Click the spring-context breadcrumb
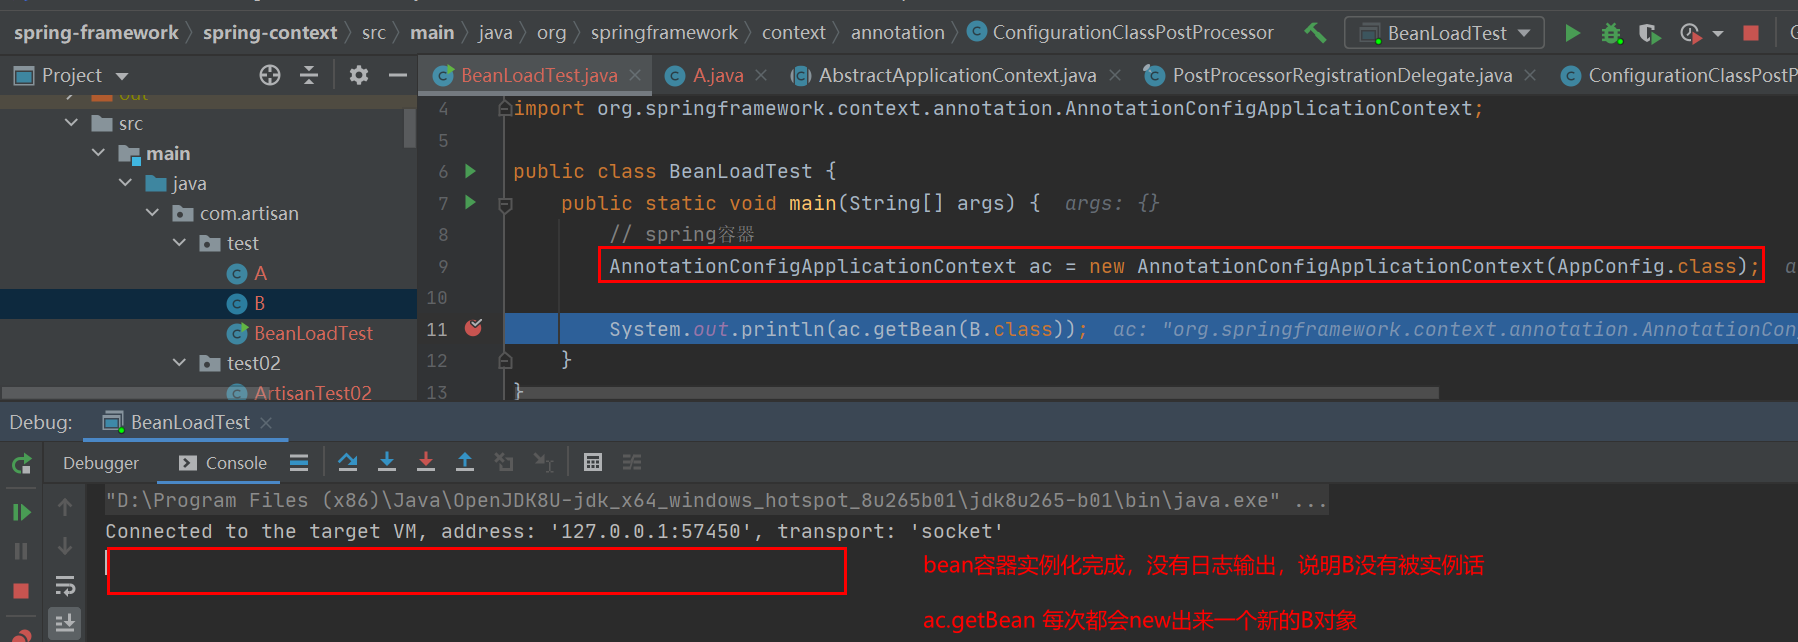The width and height of the screenshot is (1798, 642). [270, 33]
